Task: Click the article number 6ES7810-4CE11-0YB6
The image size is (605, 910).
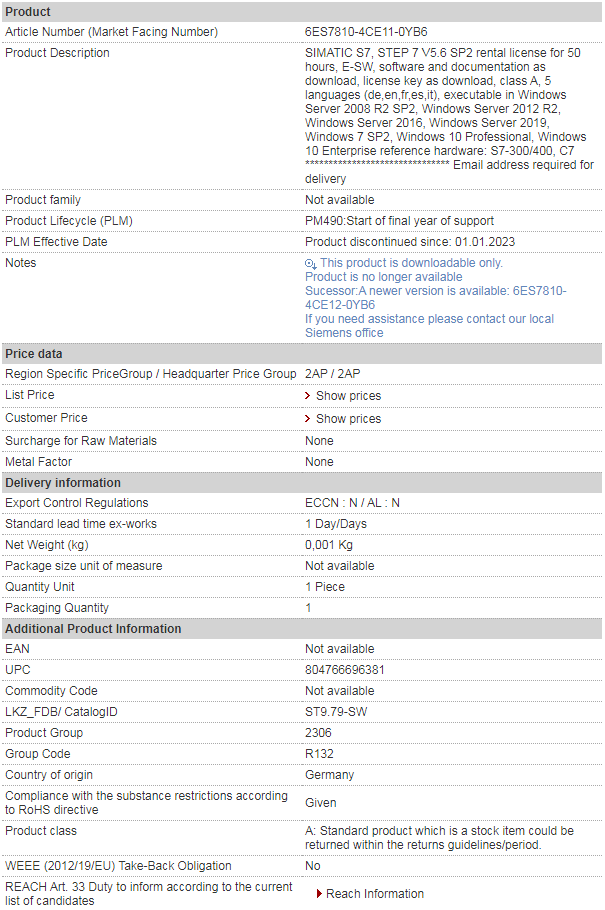Action: (366, 32)
